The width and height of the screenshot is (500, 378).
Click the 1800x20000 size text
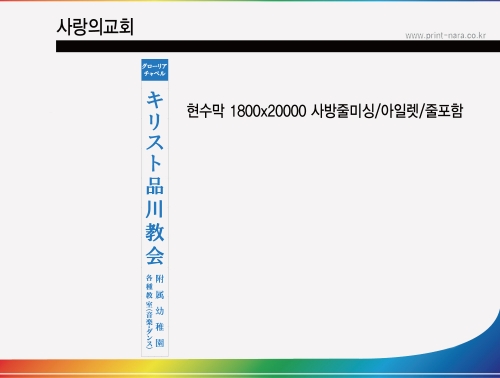tap(268, 111)
